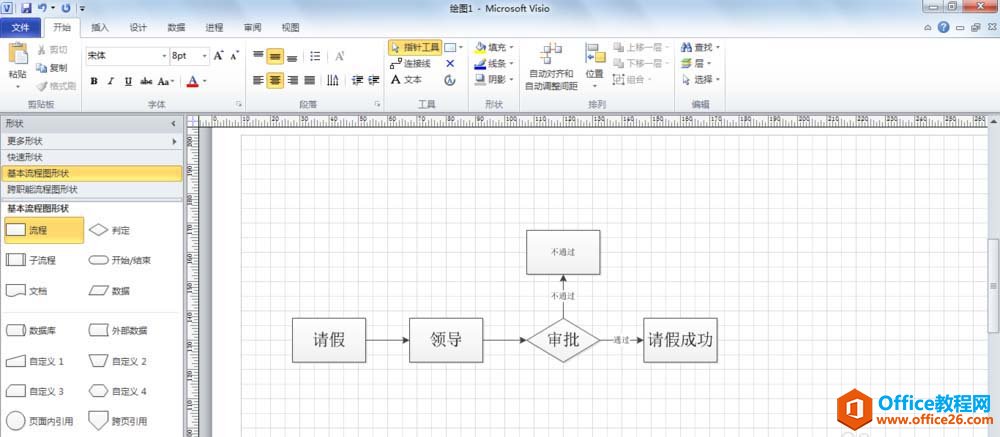Viewport: 1000px width, 437px height.
Task: Click the Save icon in quick access toolbar
Action: 26,8
